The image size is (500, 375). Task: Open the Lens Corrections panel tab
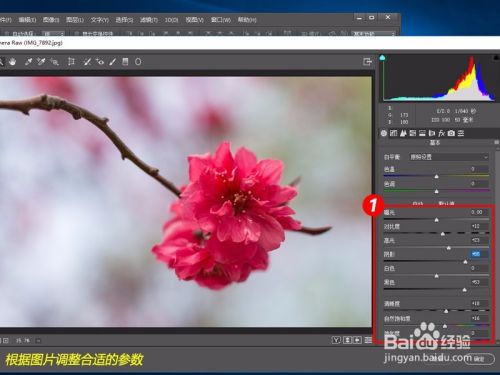pyautogui.click(x=432, y=133)
